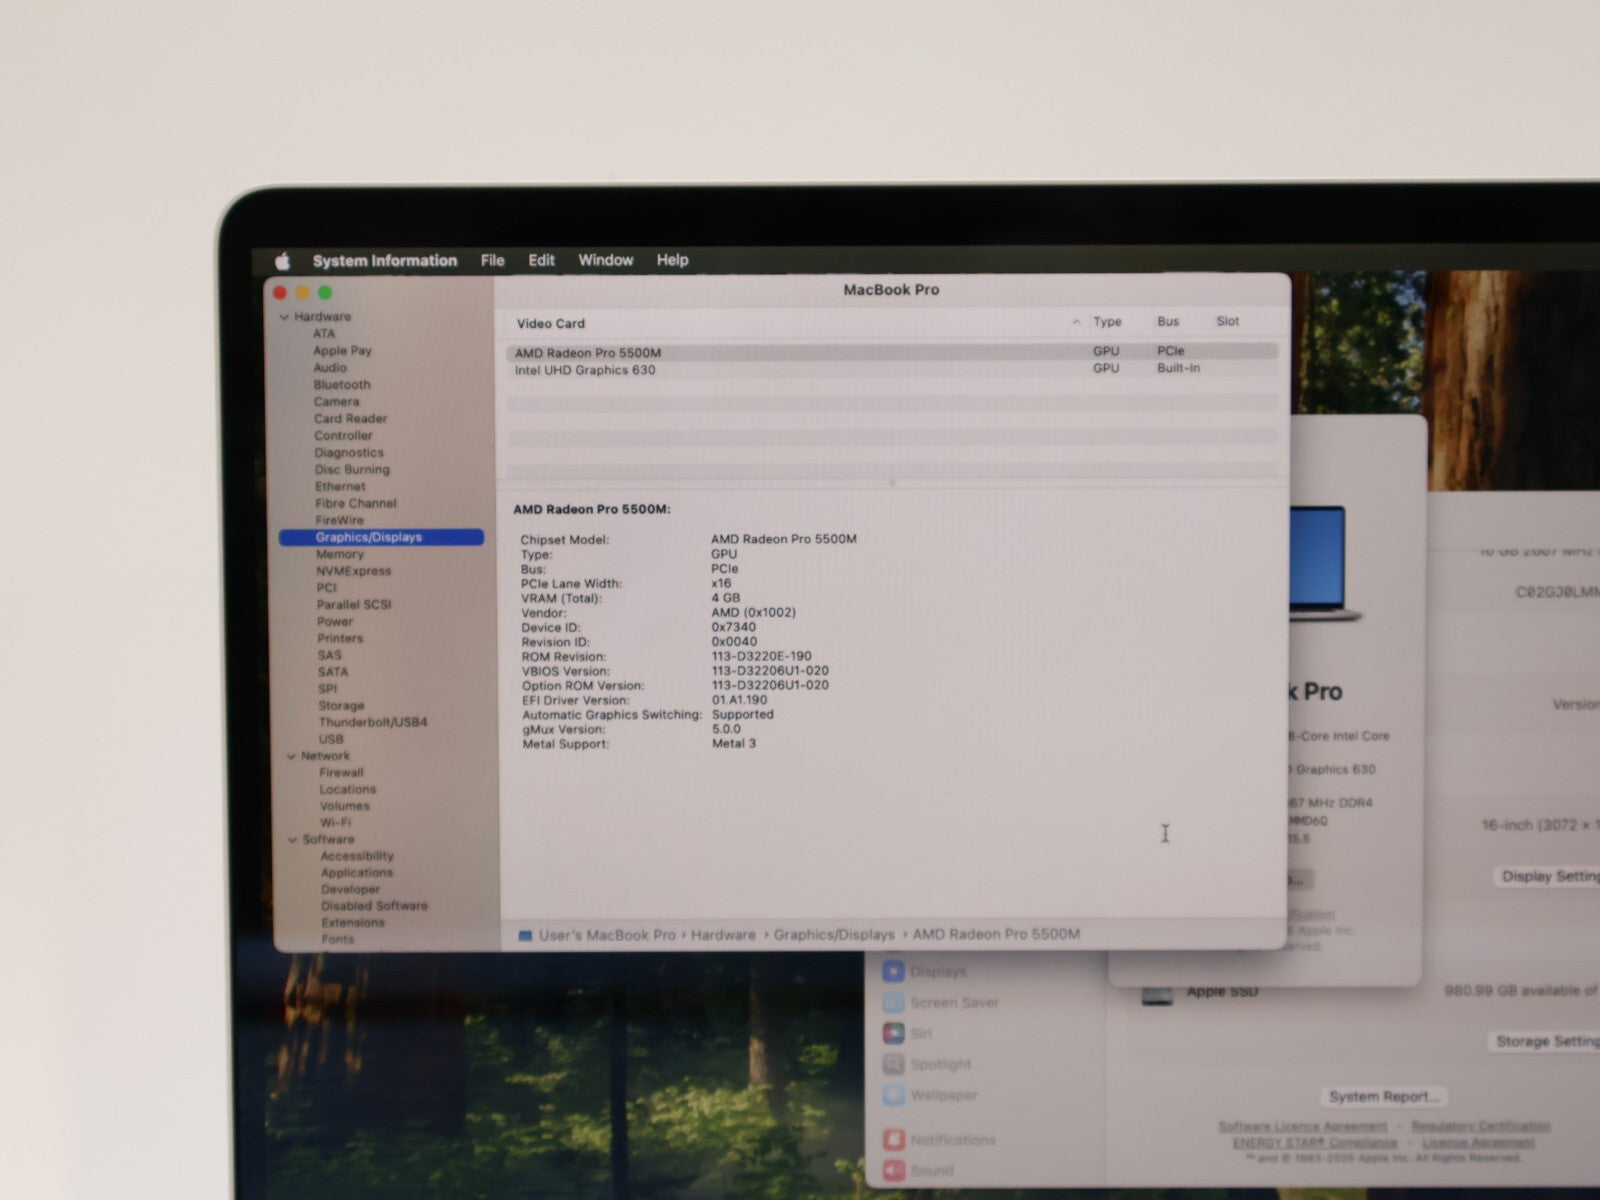1600x1200 pixels.
Task: Select the AMD Radeon Pro 5500M row
Action: [892, 352]
